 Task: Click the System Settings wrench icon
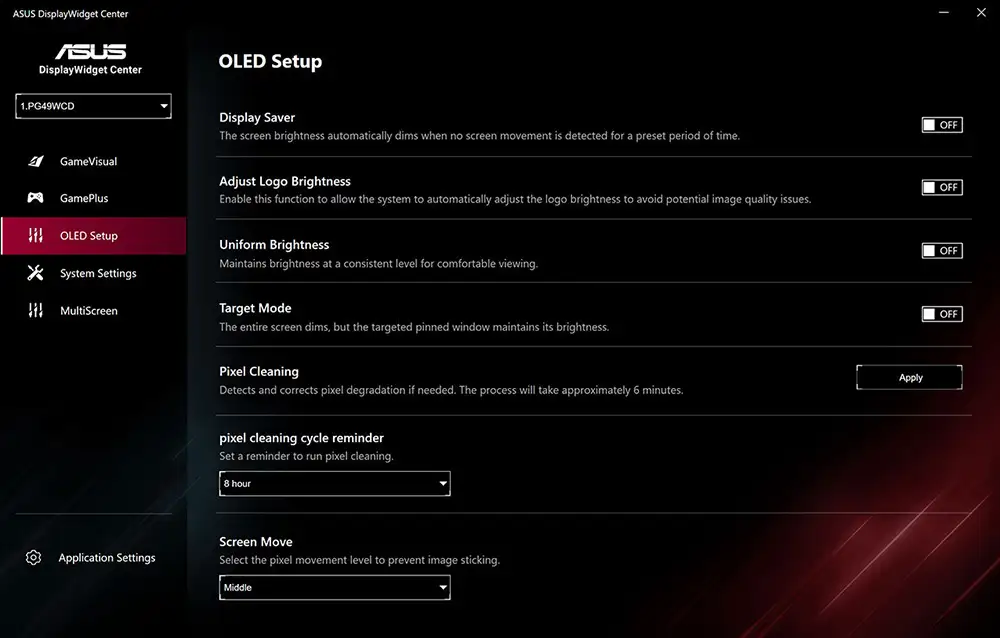[36, 273]
